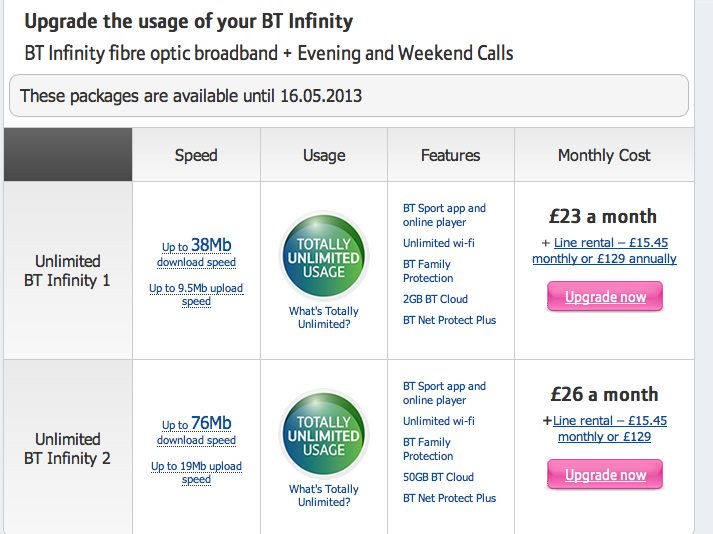Select '2GB BT Cloud' feature link

point(435,299)
